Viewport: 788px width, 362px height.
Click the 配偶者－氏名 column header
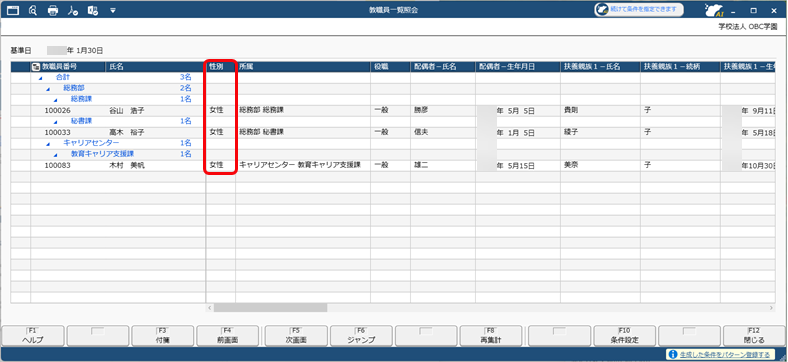pyautogui.click(x=443, y=66)
